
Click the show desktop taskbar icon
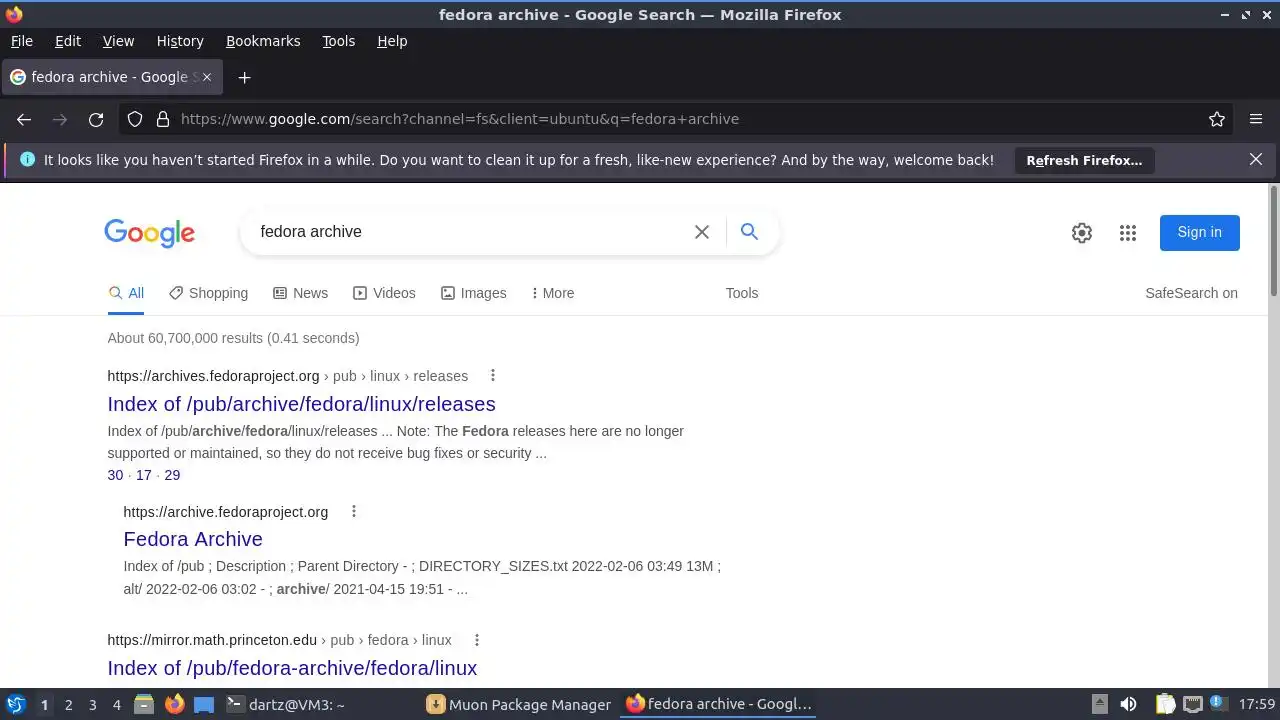pyautogui.click(x=204, y=704)
